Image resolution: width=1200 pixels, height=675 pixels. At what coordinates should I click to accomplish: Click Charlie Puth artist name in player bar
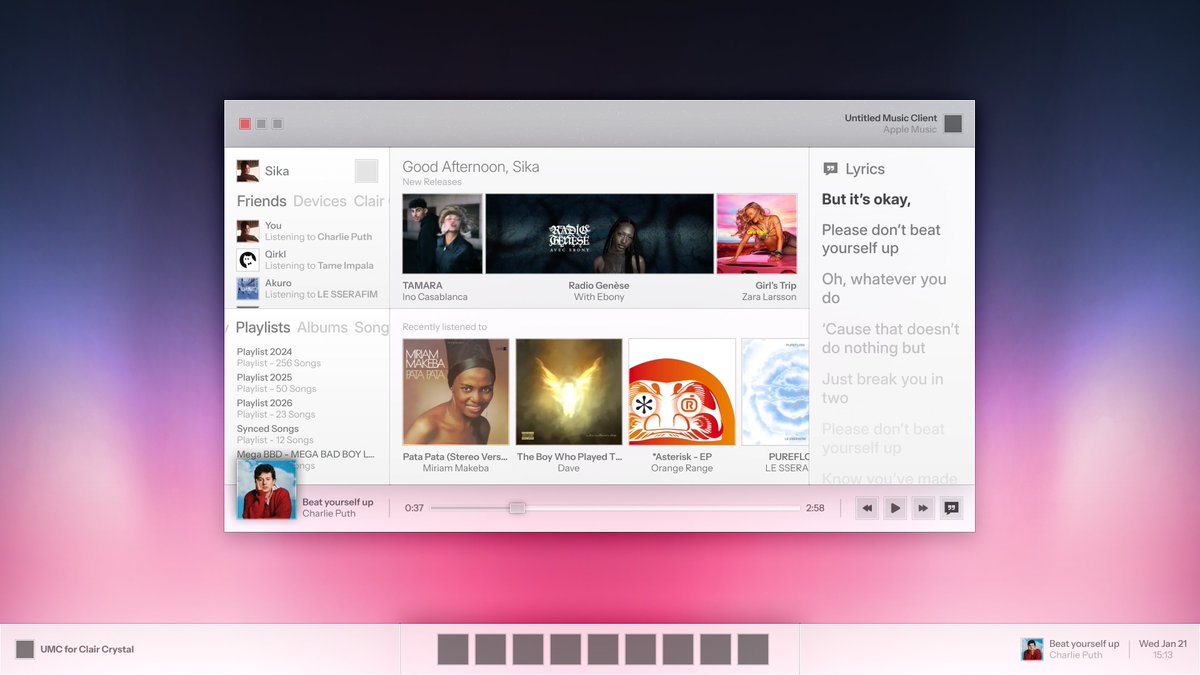[x=329, y=514]
